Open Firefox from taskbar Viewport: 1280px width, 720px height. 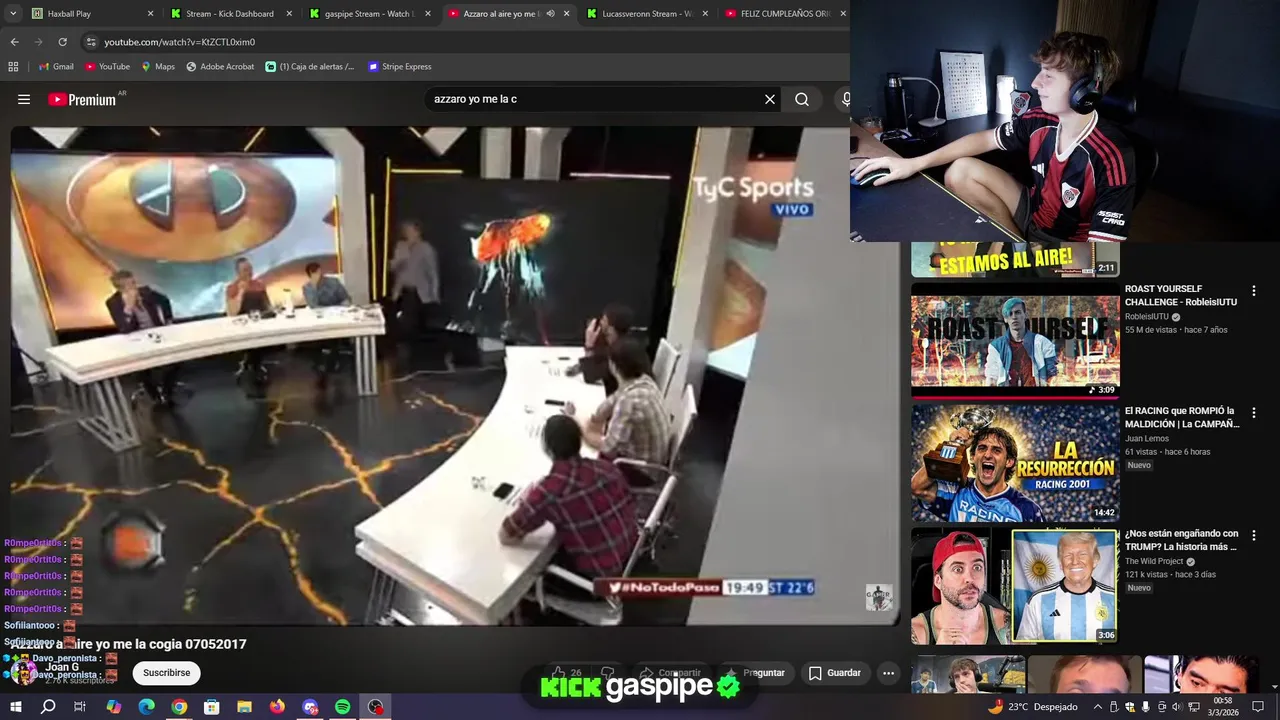277,707
